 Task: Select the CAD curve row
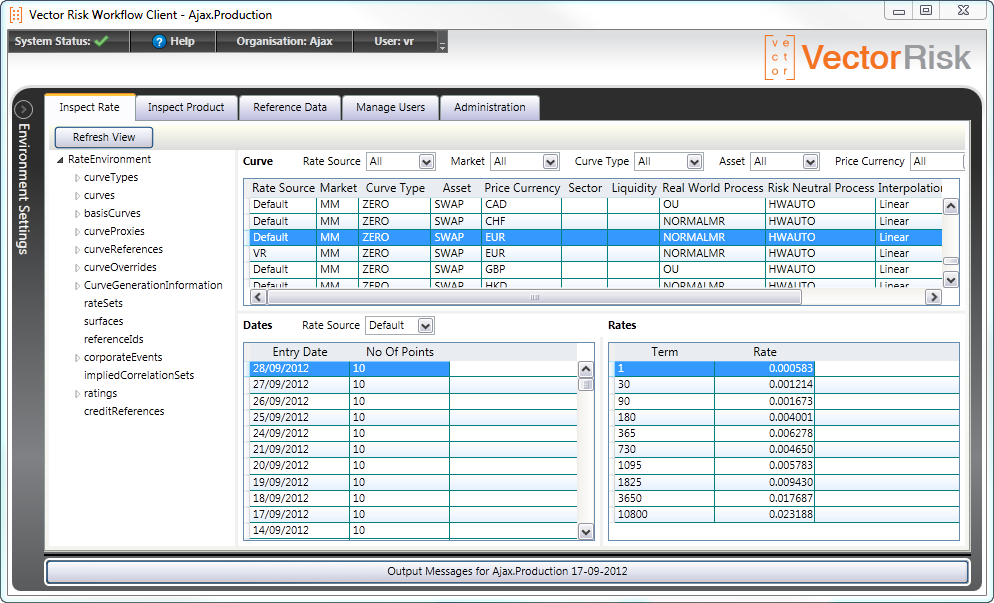595,204
